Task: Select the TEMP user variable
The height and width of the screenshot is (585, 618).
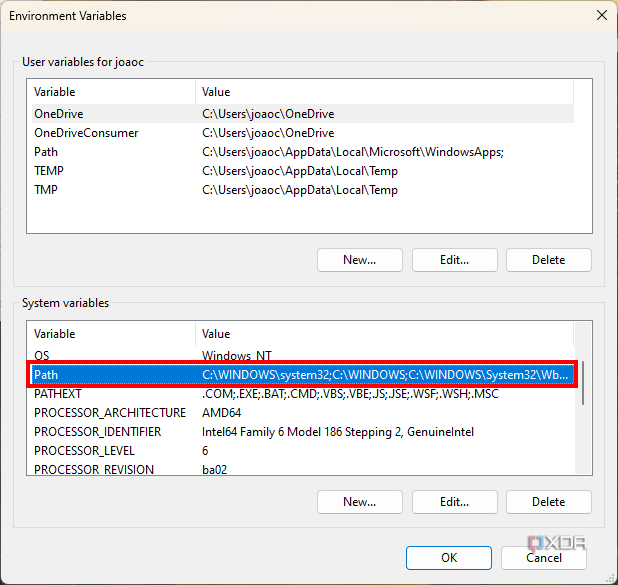Action: (49, 171)
